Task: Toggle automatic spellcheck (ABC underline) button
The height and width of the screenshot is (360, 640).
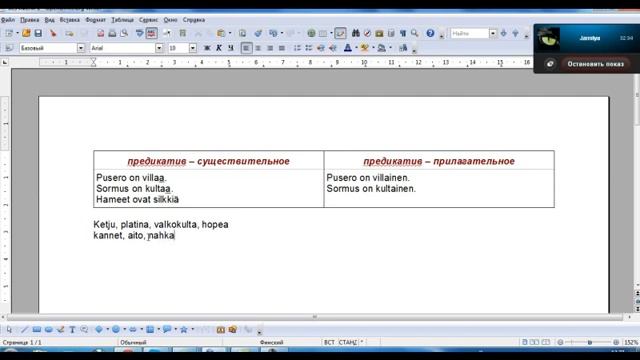Action: [151, 33]
